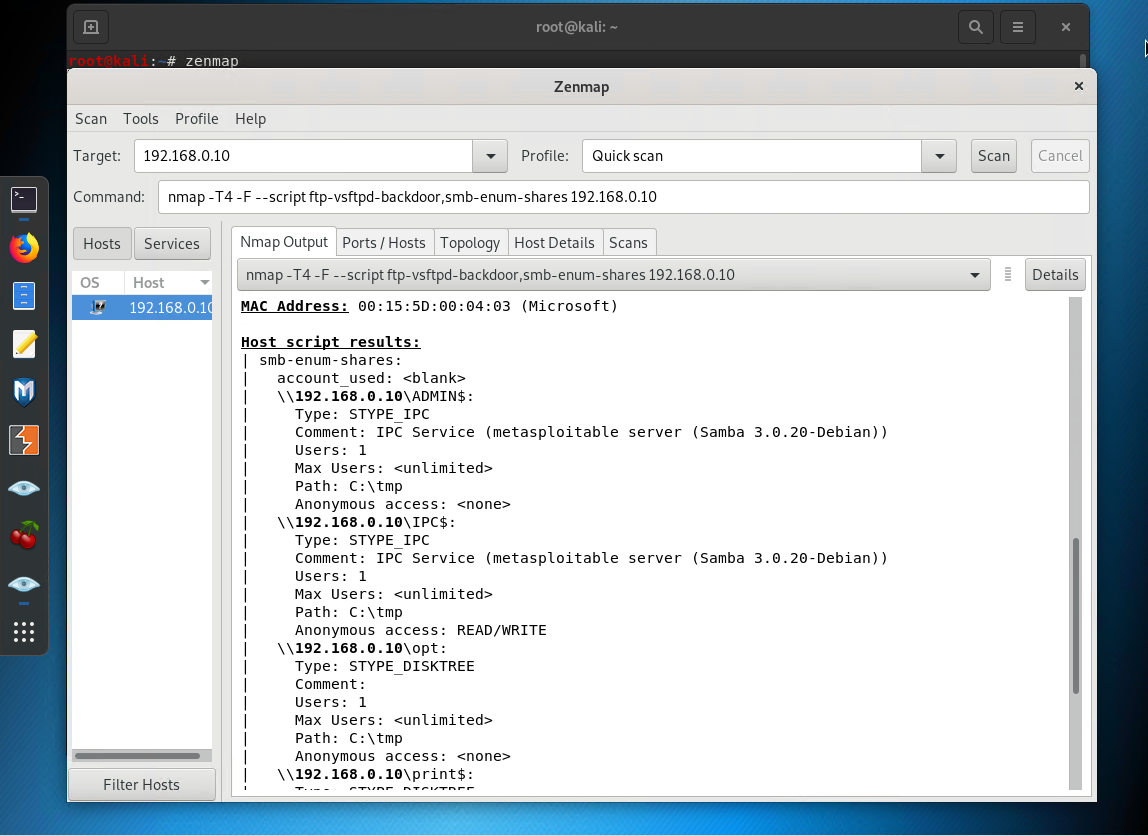Viewport: 1148px width, 836px height.
Task: Open the terminal icon in the dock
Action: point(24,200)
